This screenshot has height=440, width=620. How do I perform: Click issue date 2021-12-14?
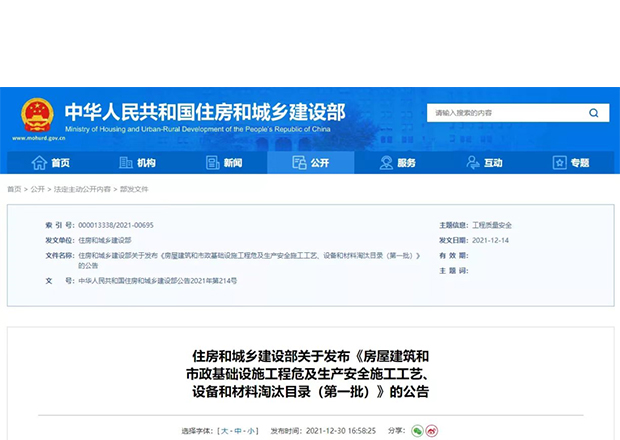(490, 240)
